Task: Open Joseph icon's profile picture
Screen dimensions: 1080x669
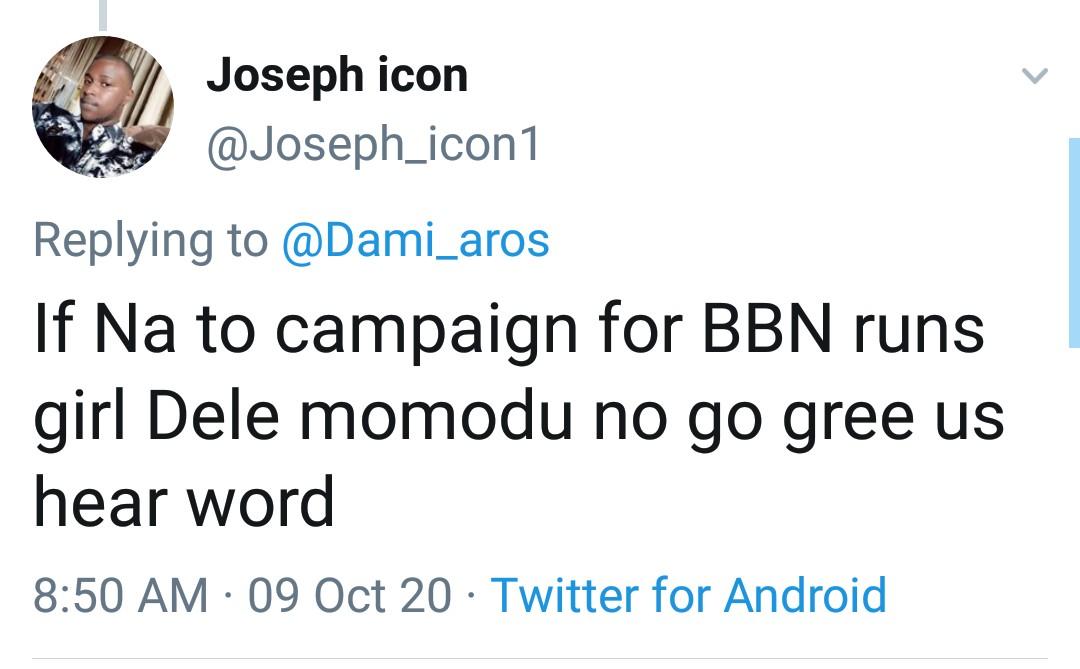Action: coord(103,107)
